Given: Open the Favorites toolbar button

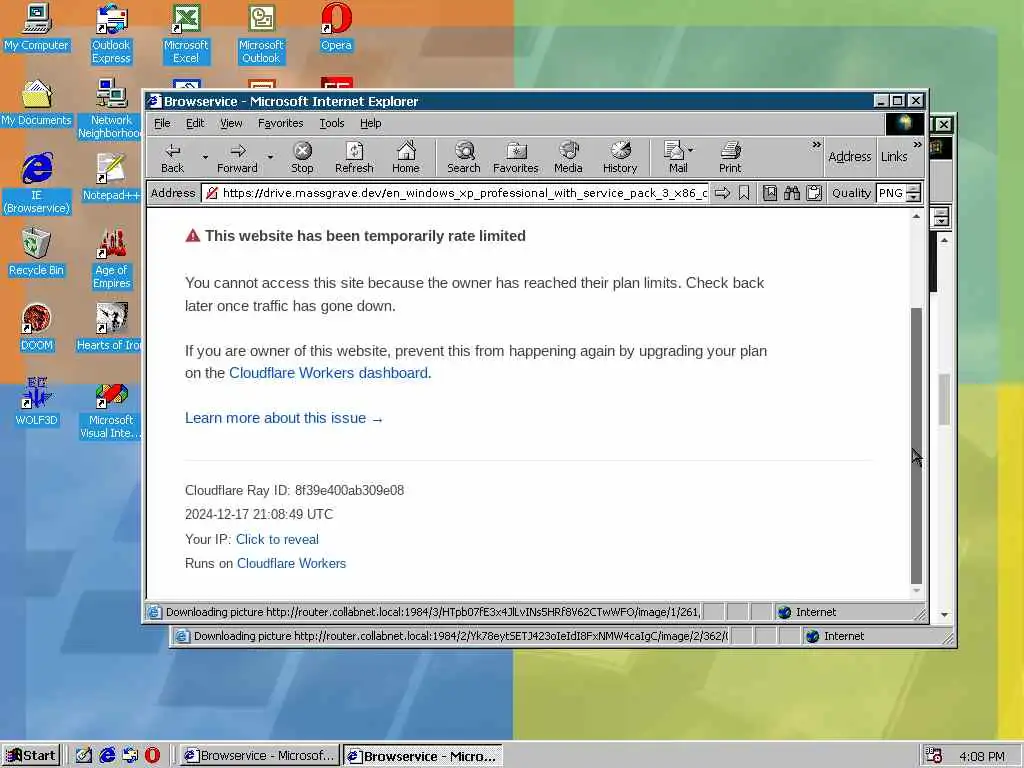Looking at the screenshot, I should point(516,158).
